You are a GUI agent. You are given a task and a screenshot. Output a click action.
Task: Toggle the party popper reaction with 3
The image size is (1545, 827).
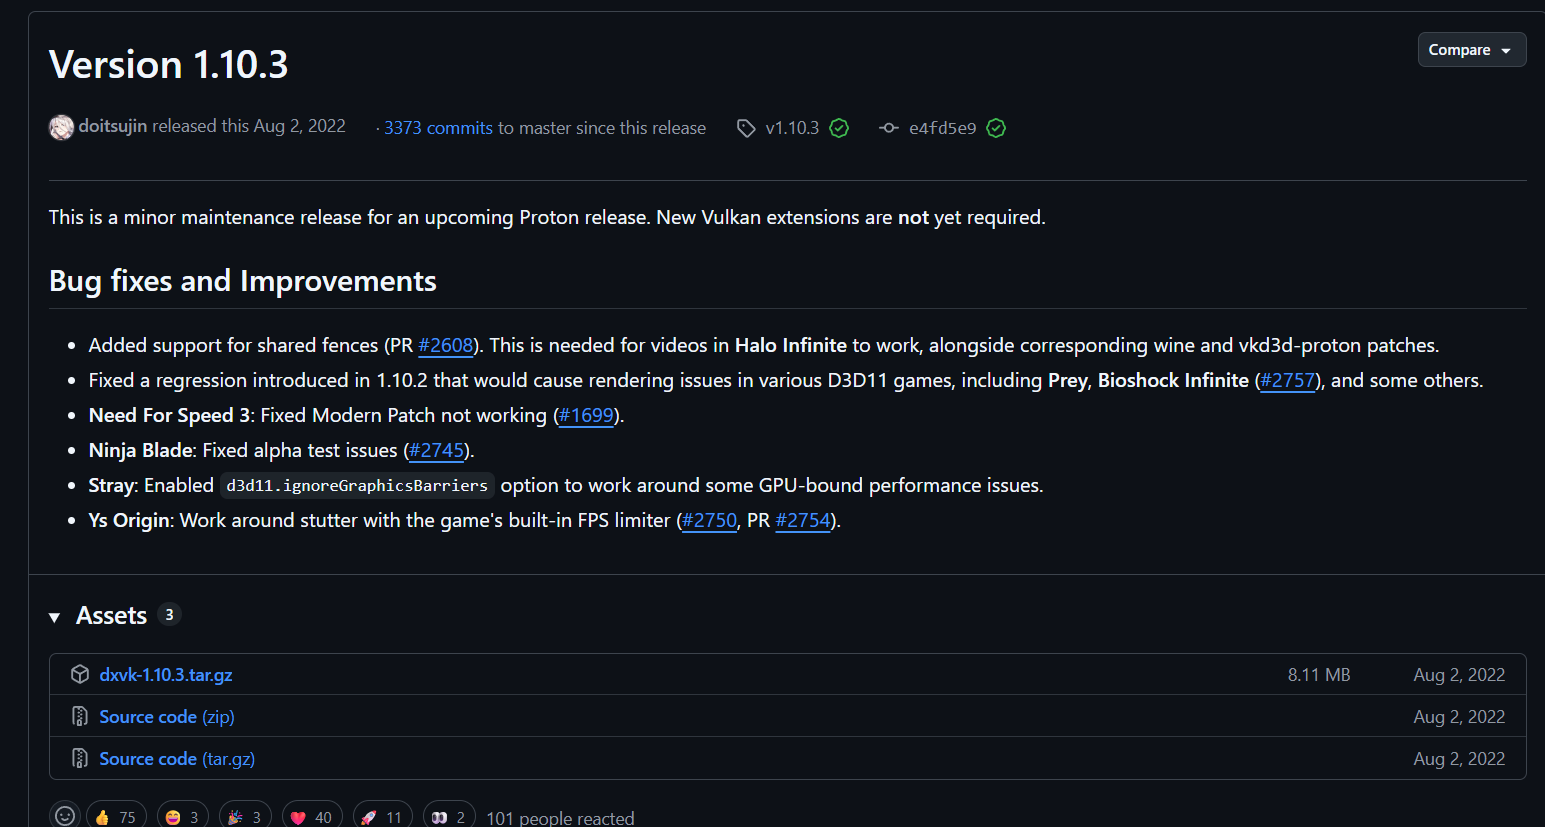245,816
